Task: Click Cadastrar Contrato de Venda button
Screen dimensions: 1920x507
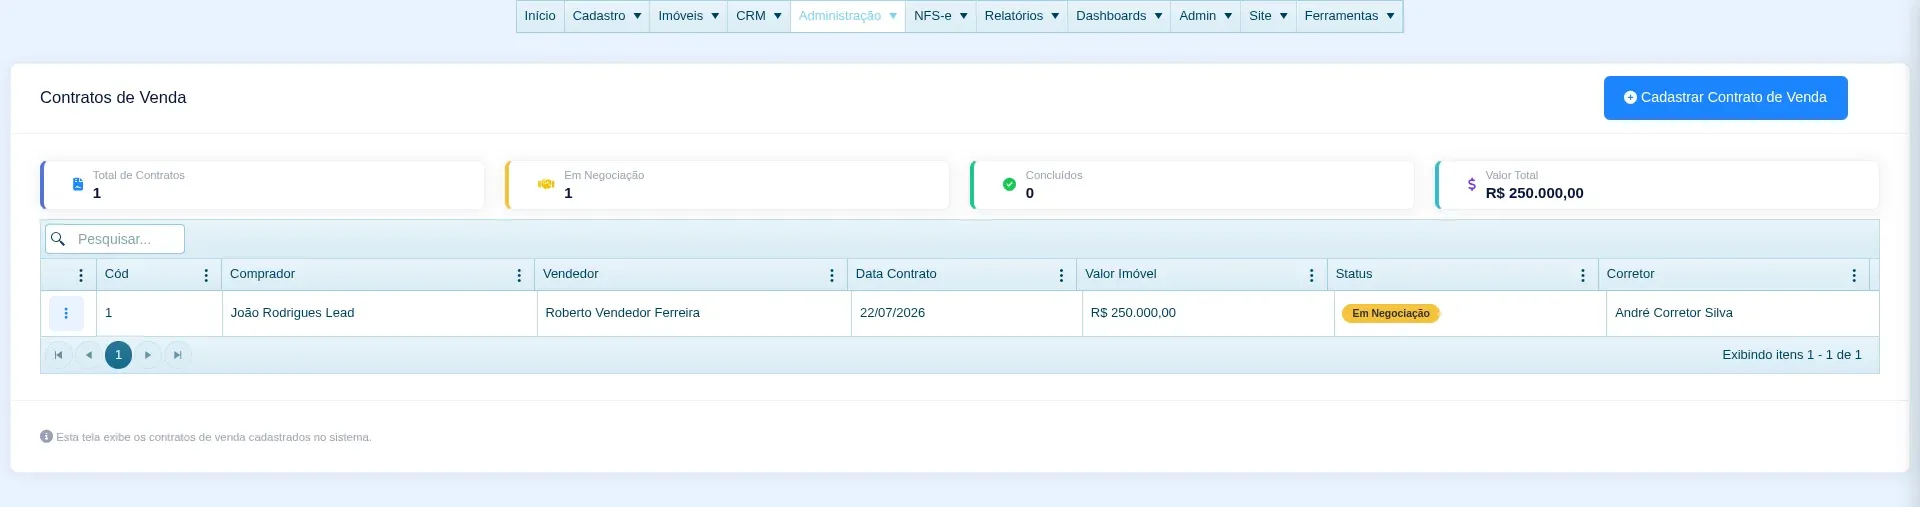Action: click(1725, 98)
